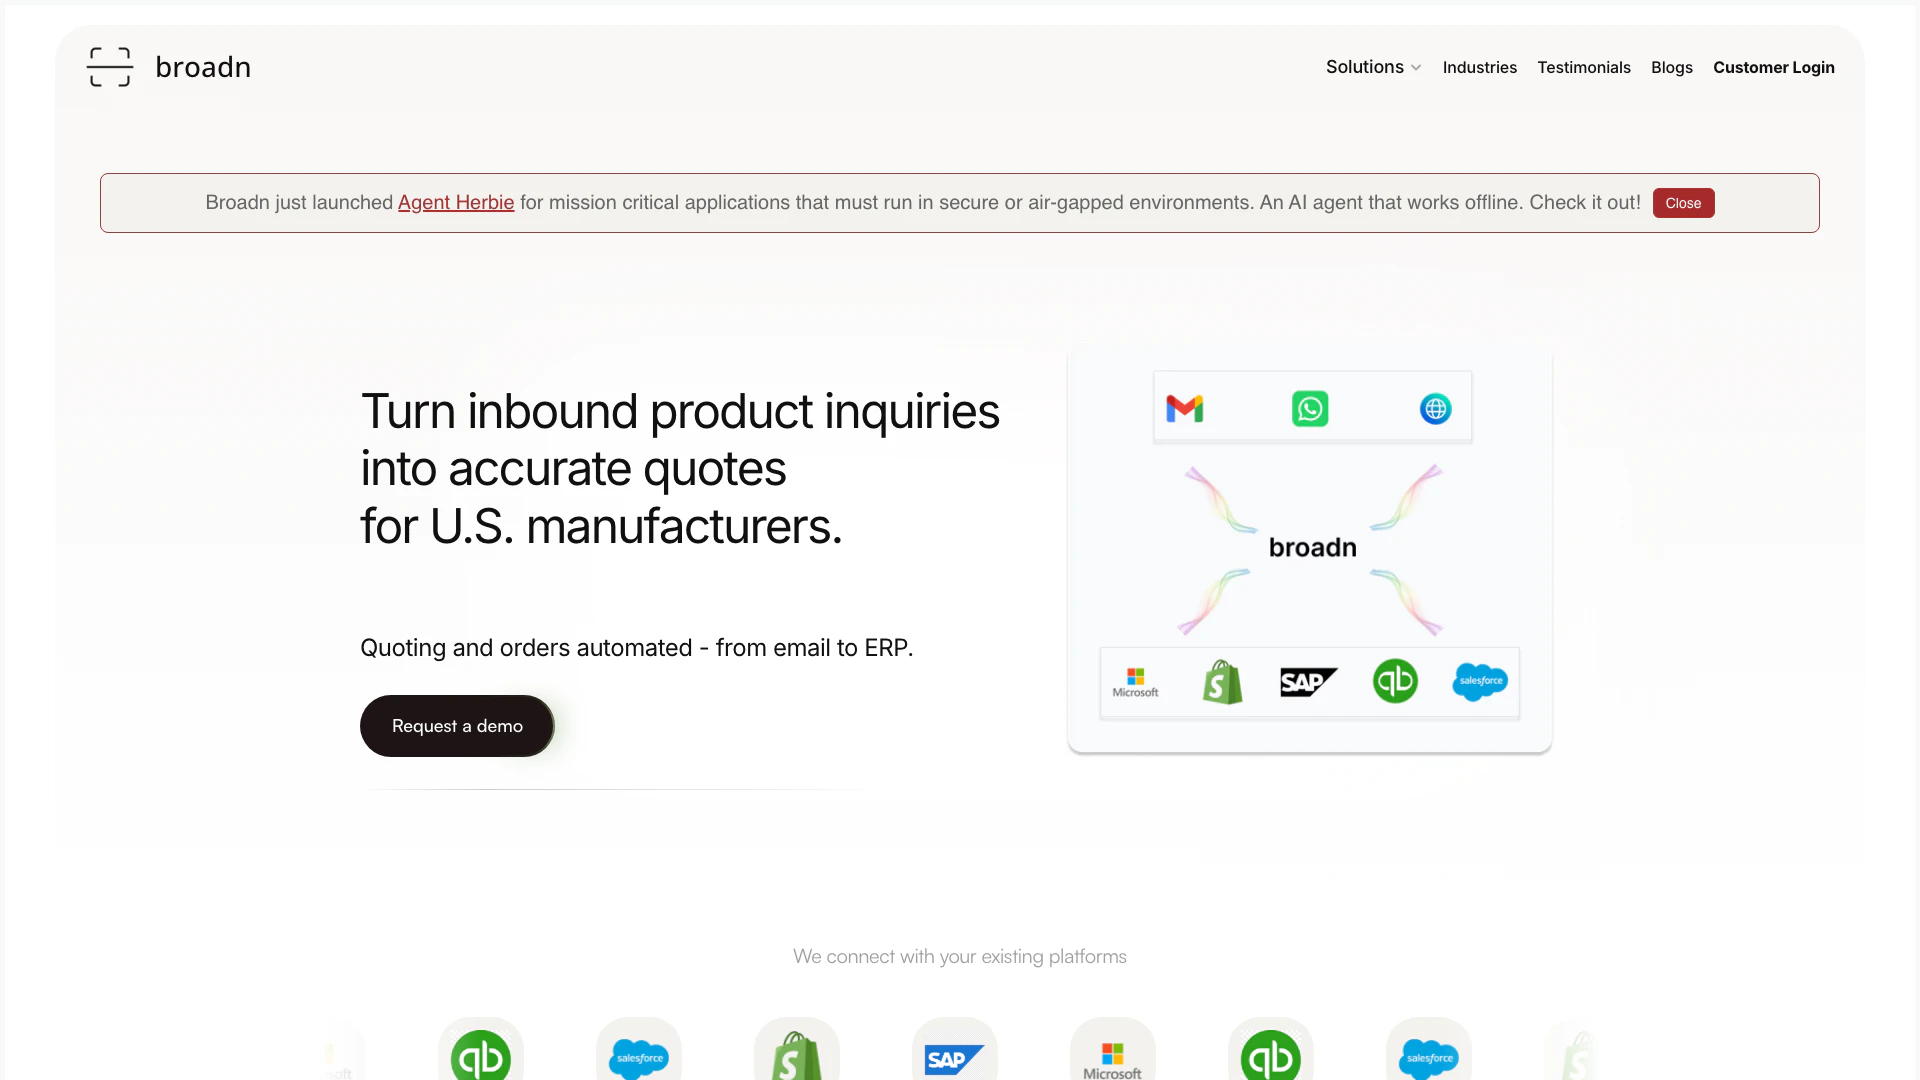
Task: Click the QuickBooks icon in the diagram
Action: click(1395, 682)
